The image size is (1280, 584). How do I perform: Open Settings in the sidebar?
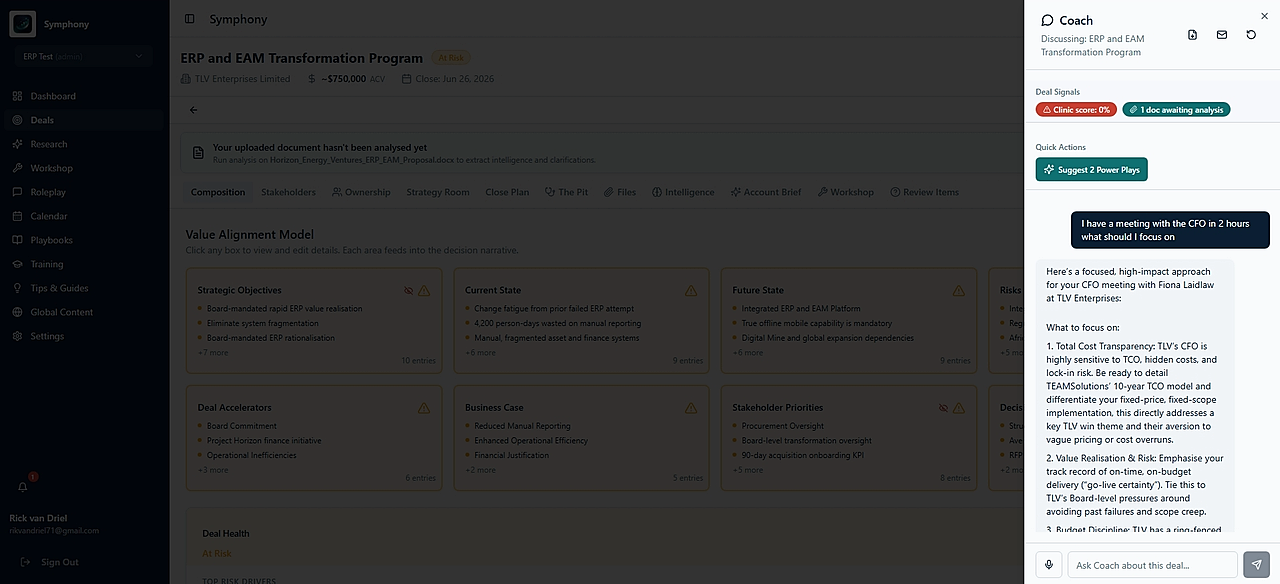click(47, 336)
